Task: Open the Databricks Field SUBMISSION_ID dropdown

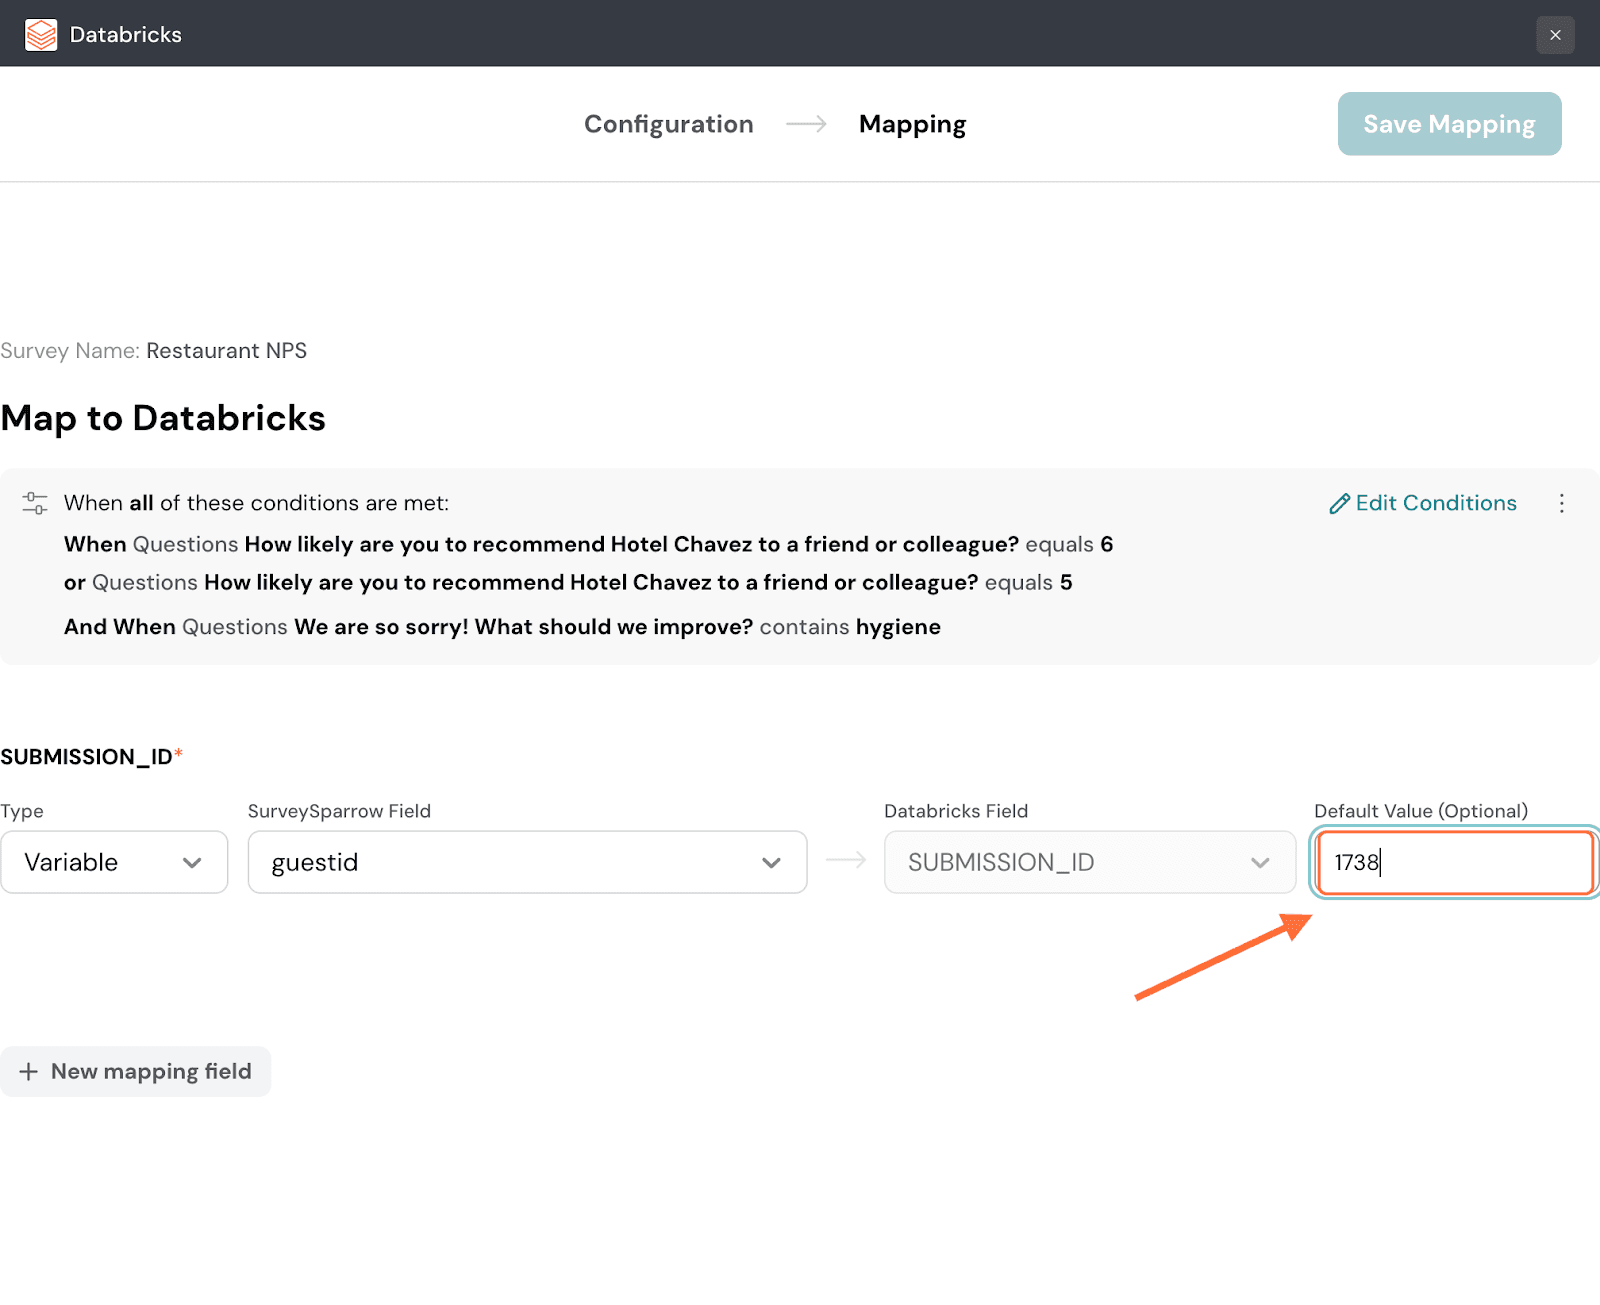Action: pyautogui.click(x=1070, y=862)
